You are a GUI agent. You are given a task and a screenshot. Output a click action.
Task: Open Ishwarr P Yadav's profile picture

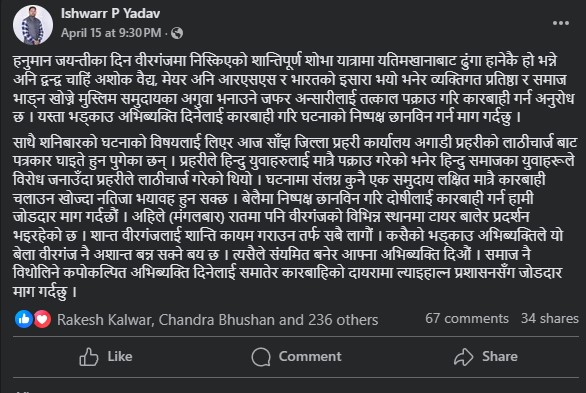[33, 25]
